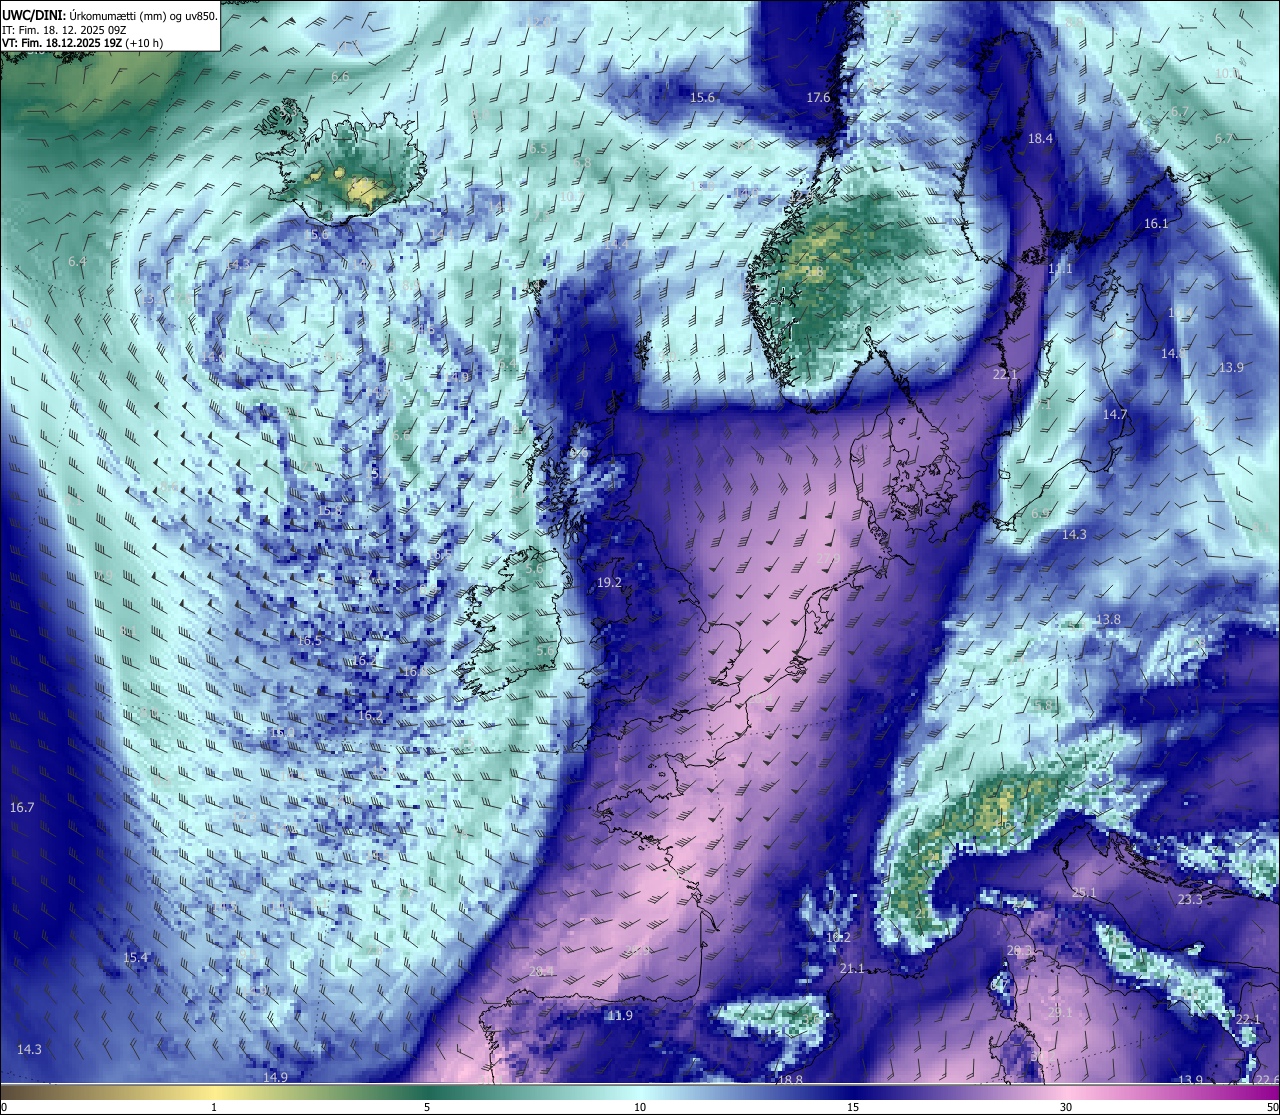Click the colorbar tick label 30
Image resolution: width=1280 pixels, height=1115 pixels.
[x=1066, y=1107]
